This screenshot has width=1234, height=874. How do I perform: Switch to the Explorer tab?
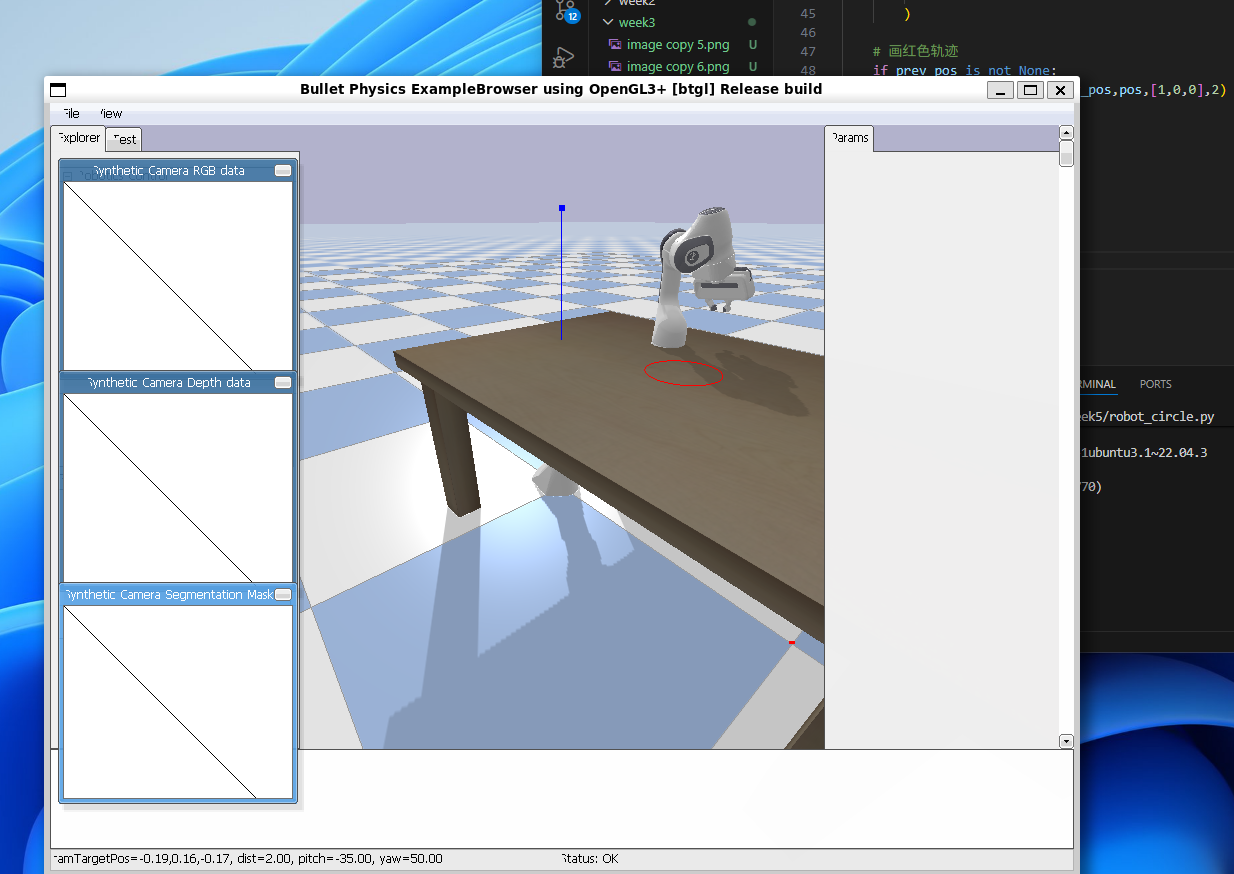(x=78, y=138)
